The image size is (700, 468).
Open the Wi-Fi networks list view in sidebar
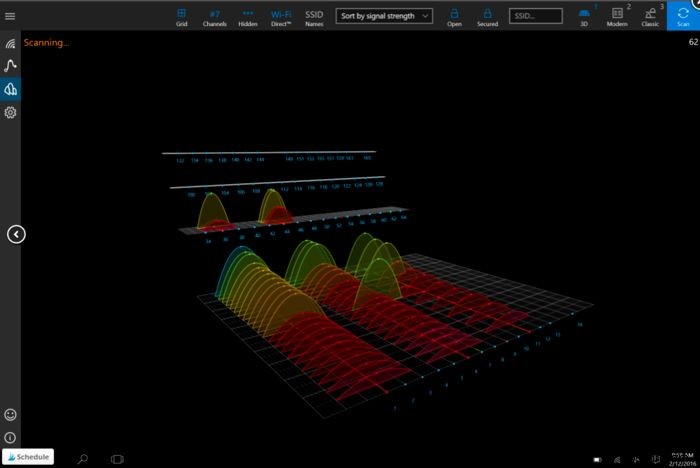click(10, 43)
